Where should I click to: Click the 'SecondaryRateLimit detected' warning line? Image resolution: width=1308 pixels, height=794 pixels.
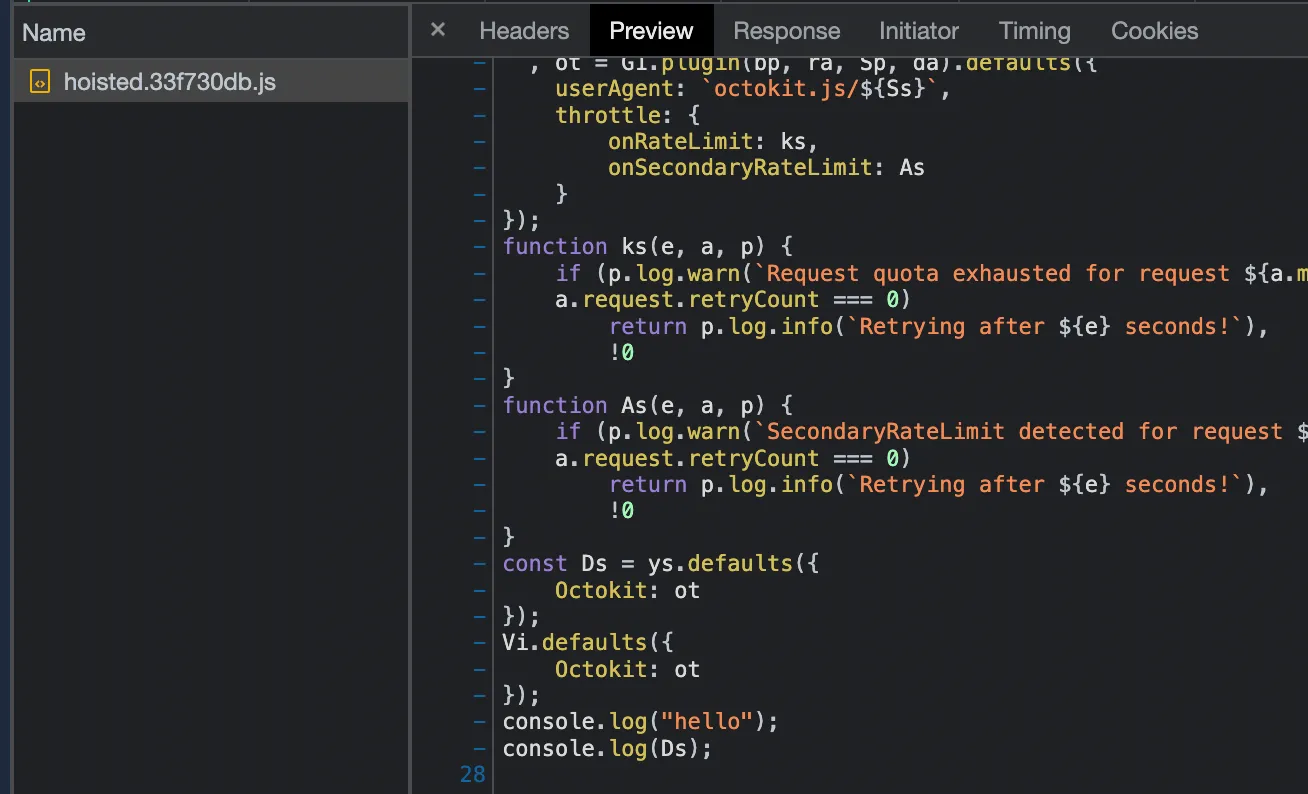click(x=931, y=431)
